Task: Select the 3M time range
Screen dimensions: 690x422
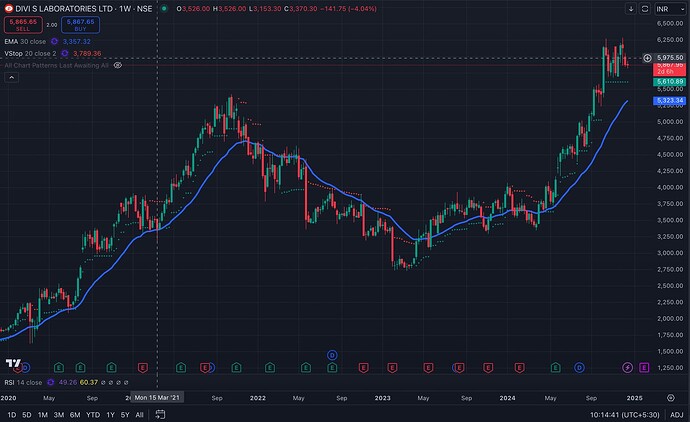Action: 59,415
